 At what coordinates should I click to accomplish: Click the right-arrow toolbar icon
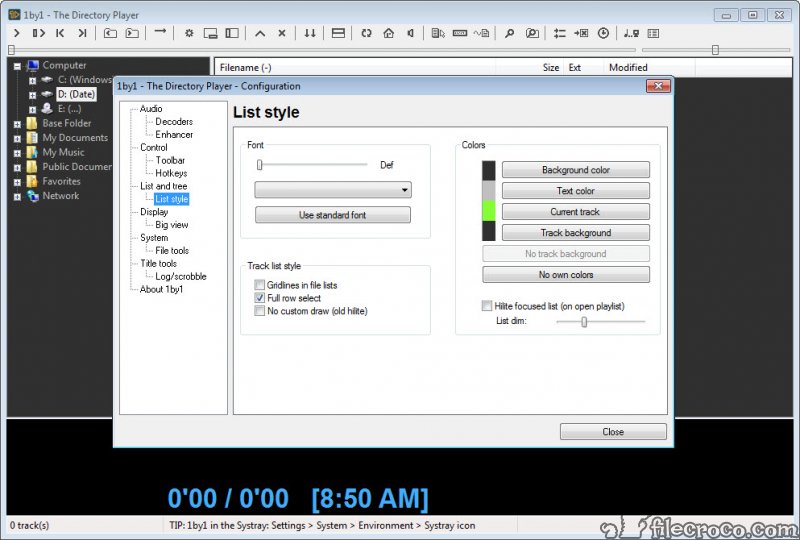pos(160,32)
